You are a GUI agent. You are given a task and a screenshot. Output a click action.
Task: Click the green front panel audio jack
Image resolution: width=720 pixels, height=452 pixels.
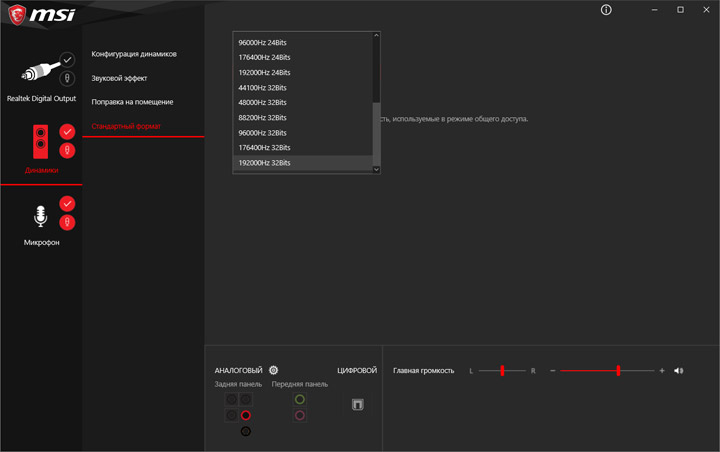pyautogui.click(x=299, y=399)
